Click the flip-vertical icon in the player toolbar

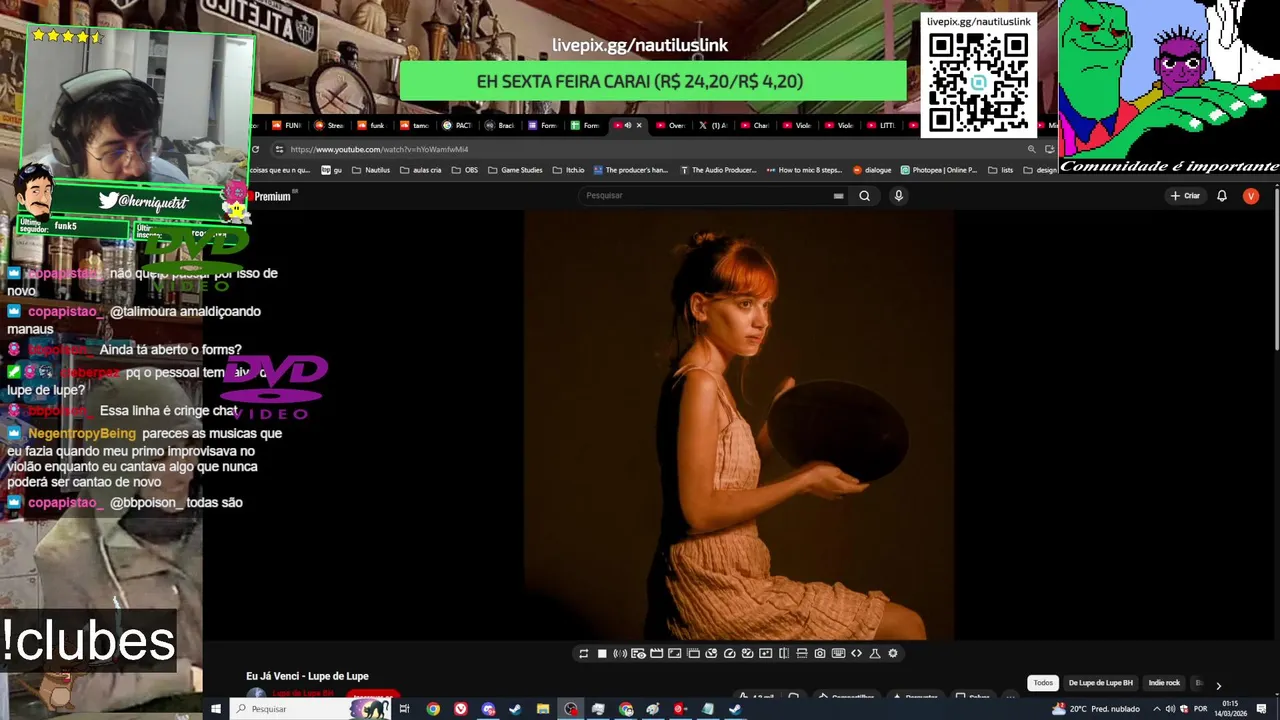[802, 653]
